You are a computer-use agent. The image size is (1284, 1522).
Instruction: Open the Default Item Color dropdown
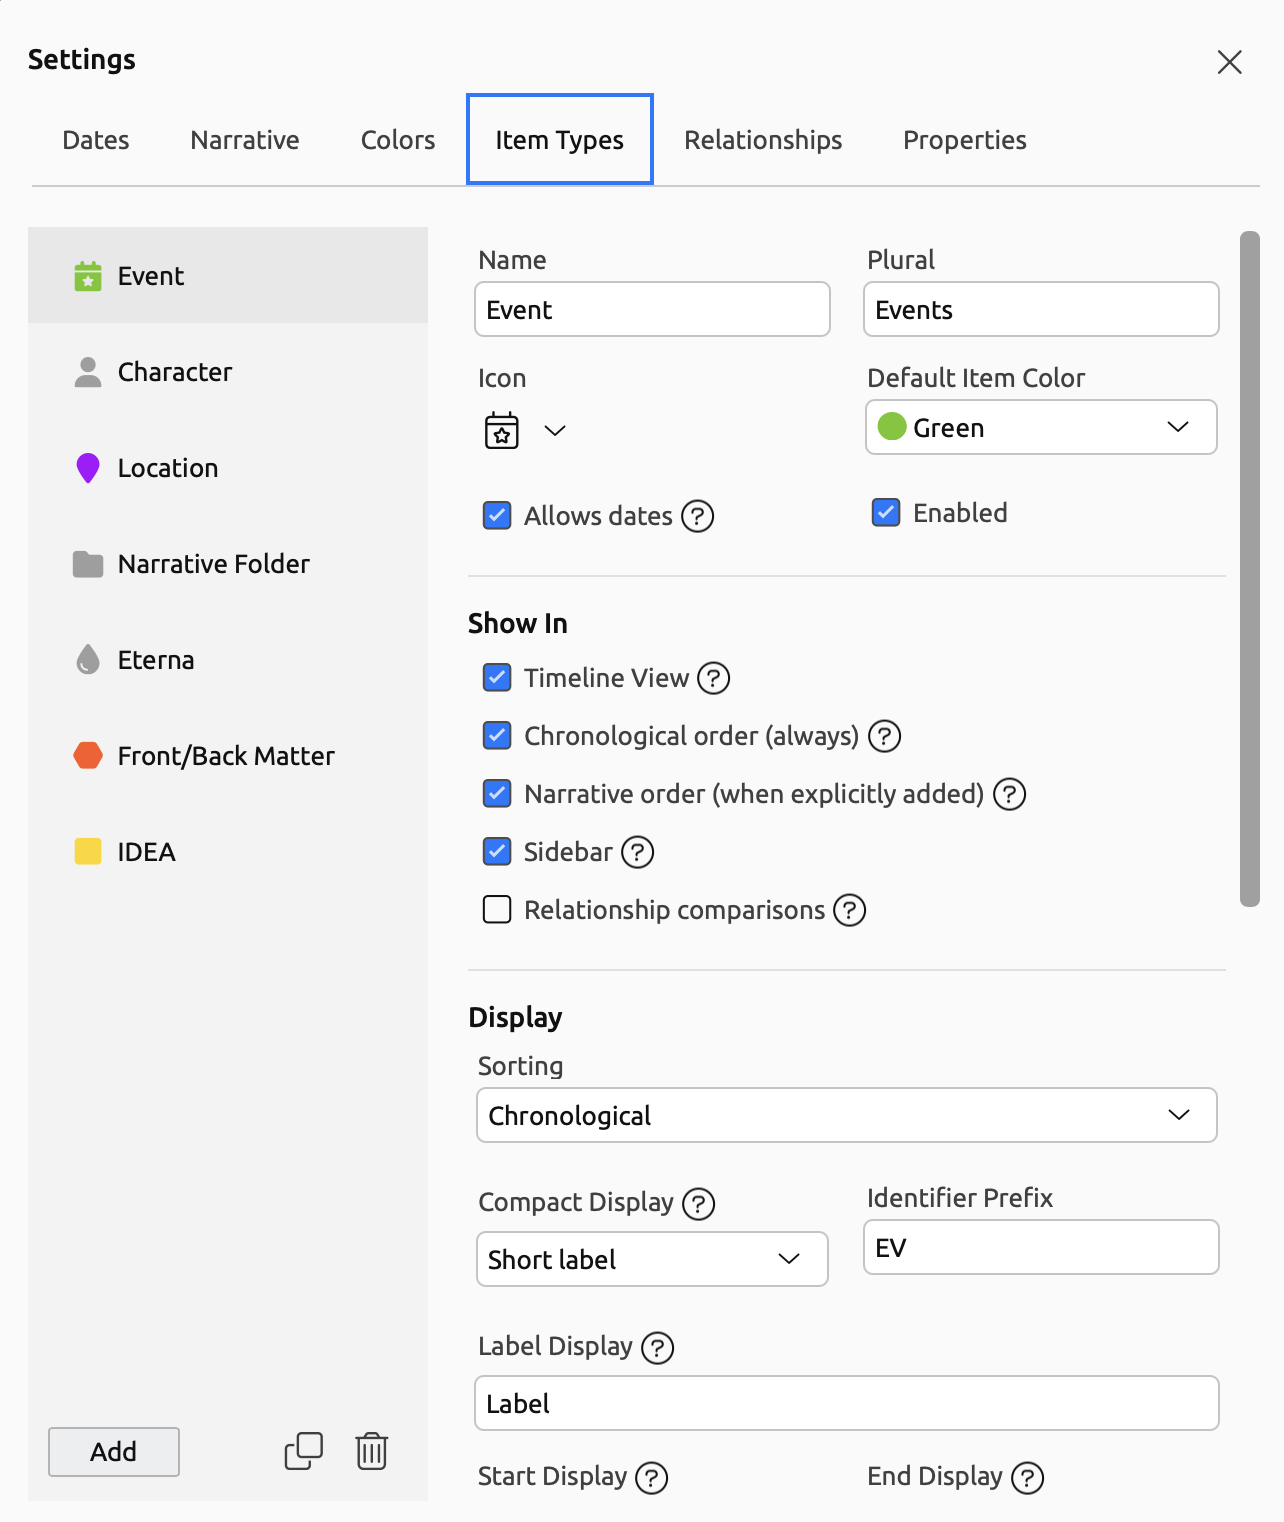click(x=1040, y=427)
